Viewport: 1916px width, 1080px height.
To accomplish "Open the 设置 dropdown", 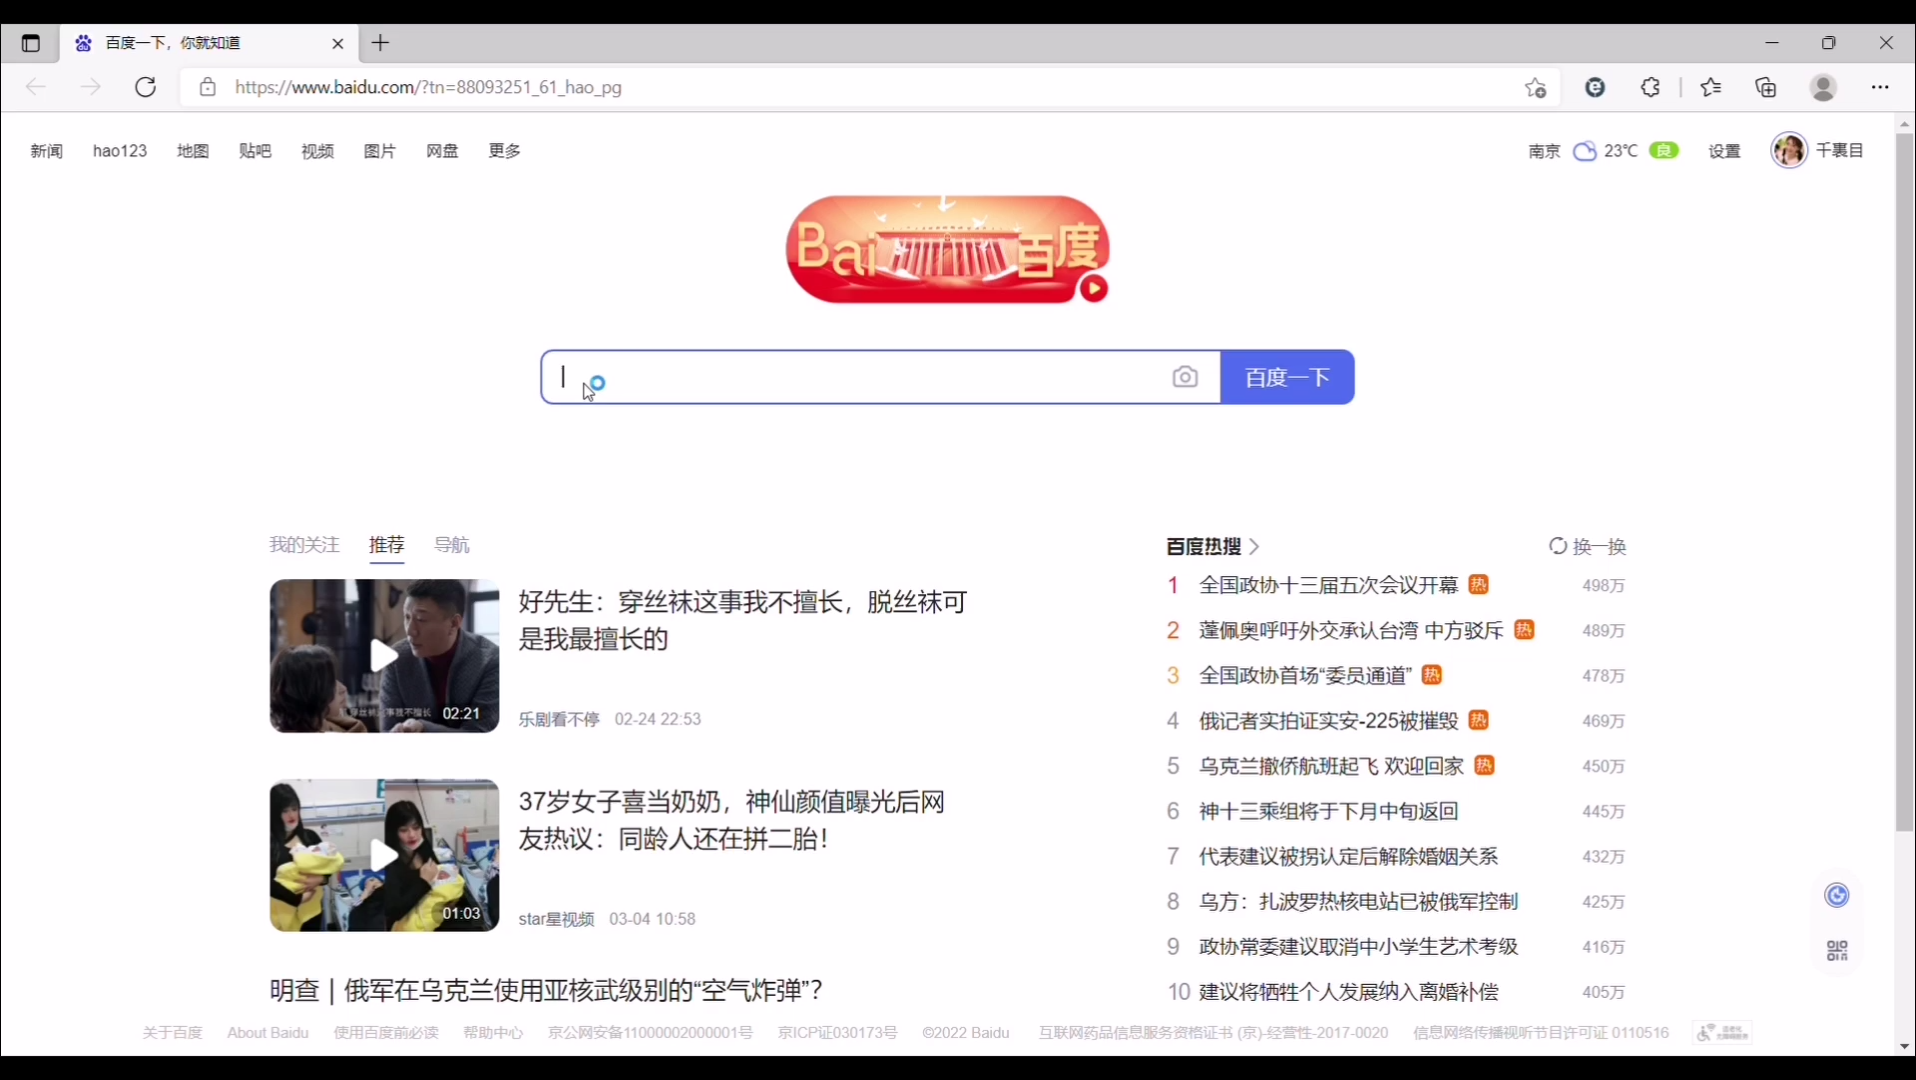I will (1725, 151).
